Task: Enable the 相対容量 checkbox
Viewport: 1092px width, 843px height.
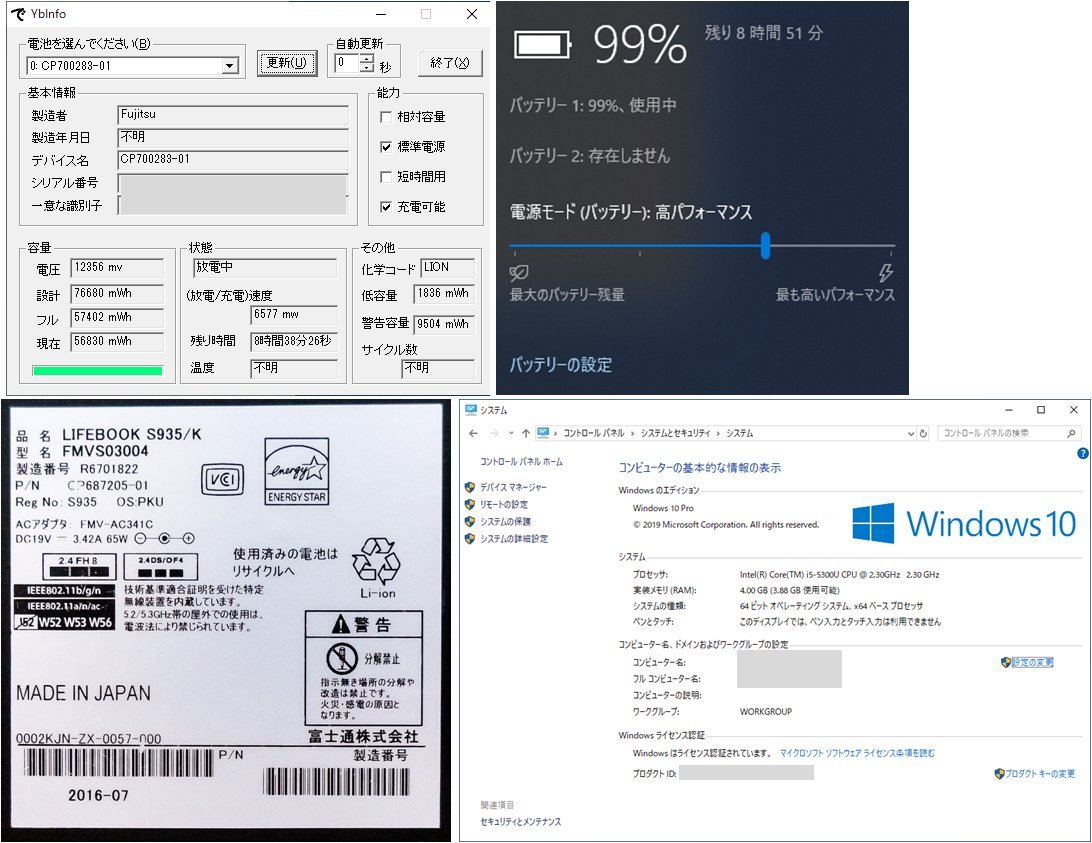Action: [386, 116]
